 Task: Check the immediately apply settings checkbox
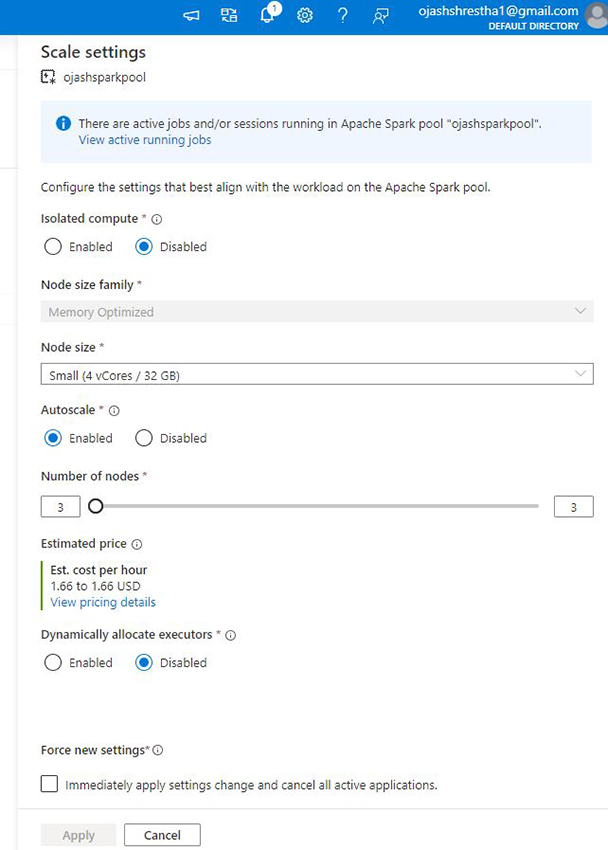49,785
